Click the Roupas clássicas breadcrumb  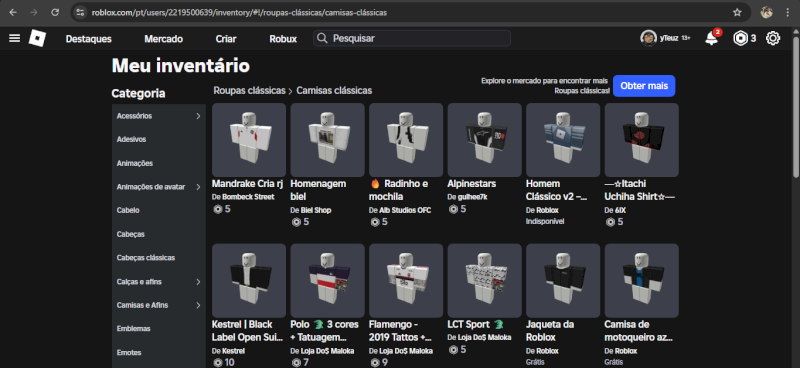tap(249, 90)
